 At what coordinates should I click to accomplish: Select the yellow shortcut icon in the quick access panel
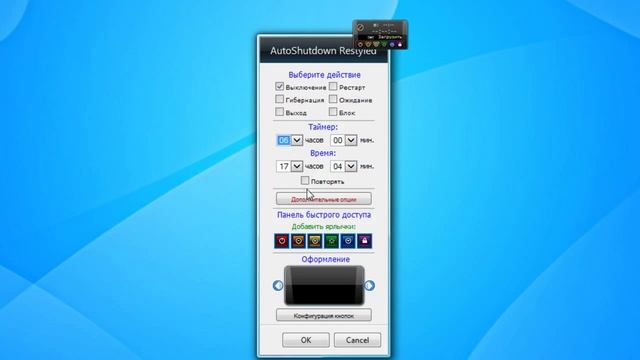tap(315, 241)
